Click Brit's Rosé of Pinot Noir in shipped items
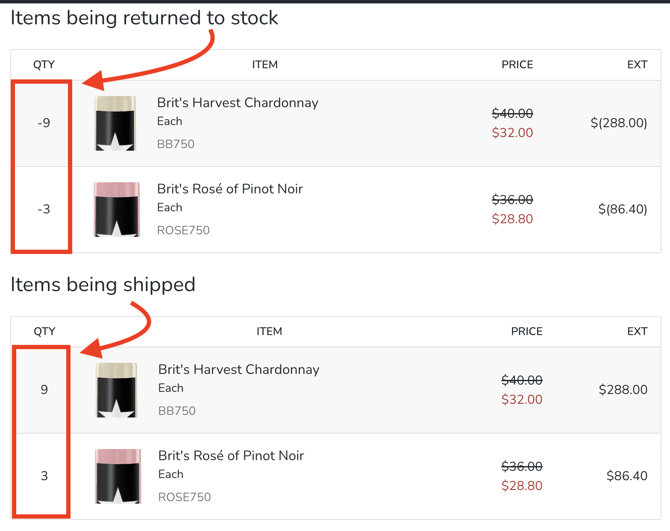Image resolution: width=670 pixels, height=531 pixels. coord(231,456)
